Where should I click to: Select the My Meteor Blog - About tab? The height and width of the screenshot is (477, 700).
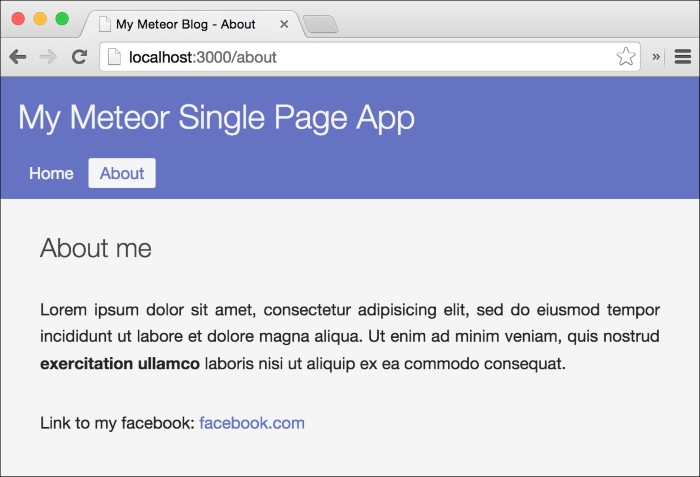pyautogui.click(x=185, y=24)
